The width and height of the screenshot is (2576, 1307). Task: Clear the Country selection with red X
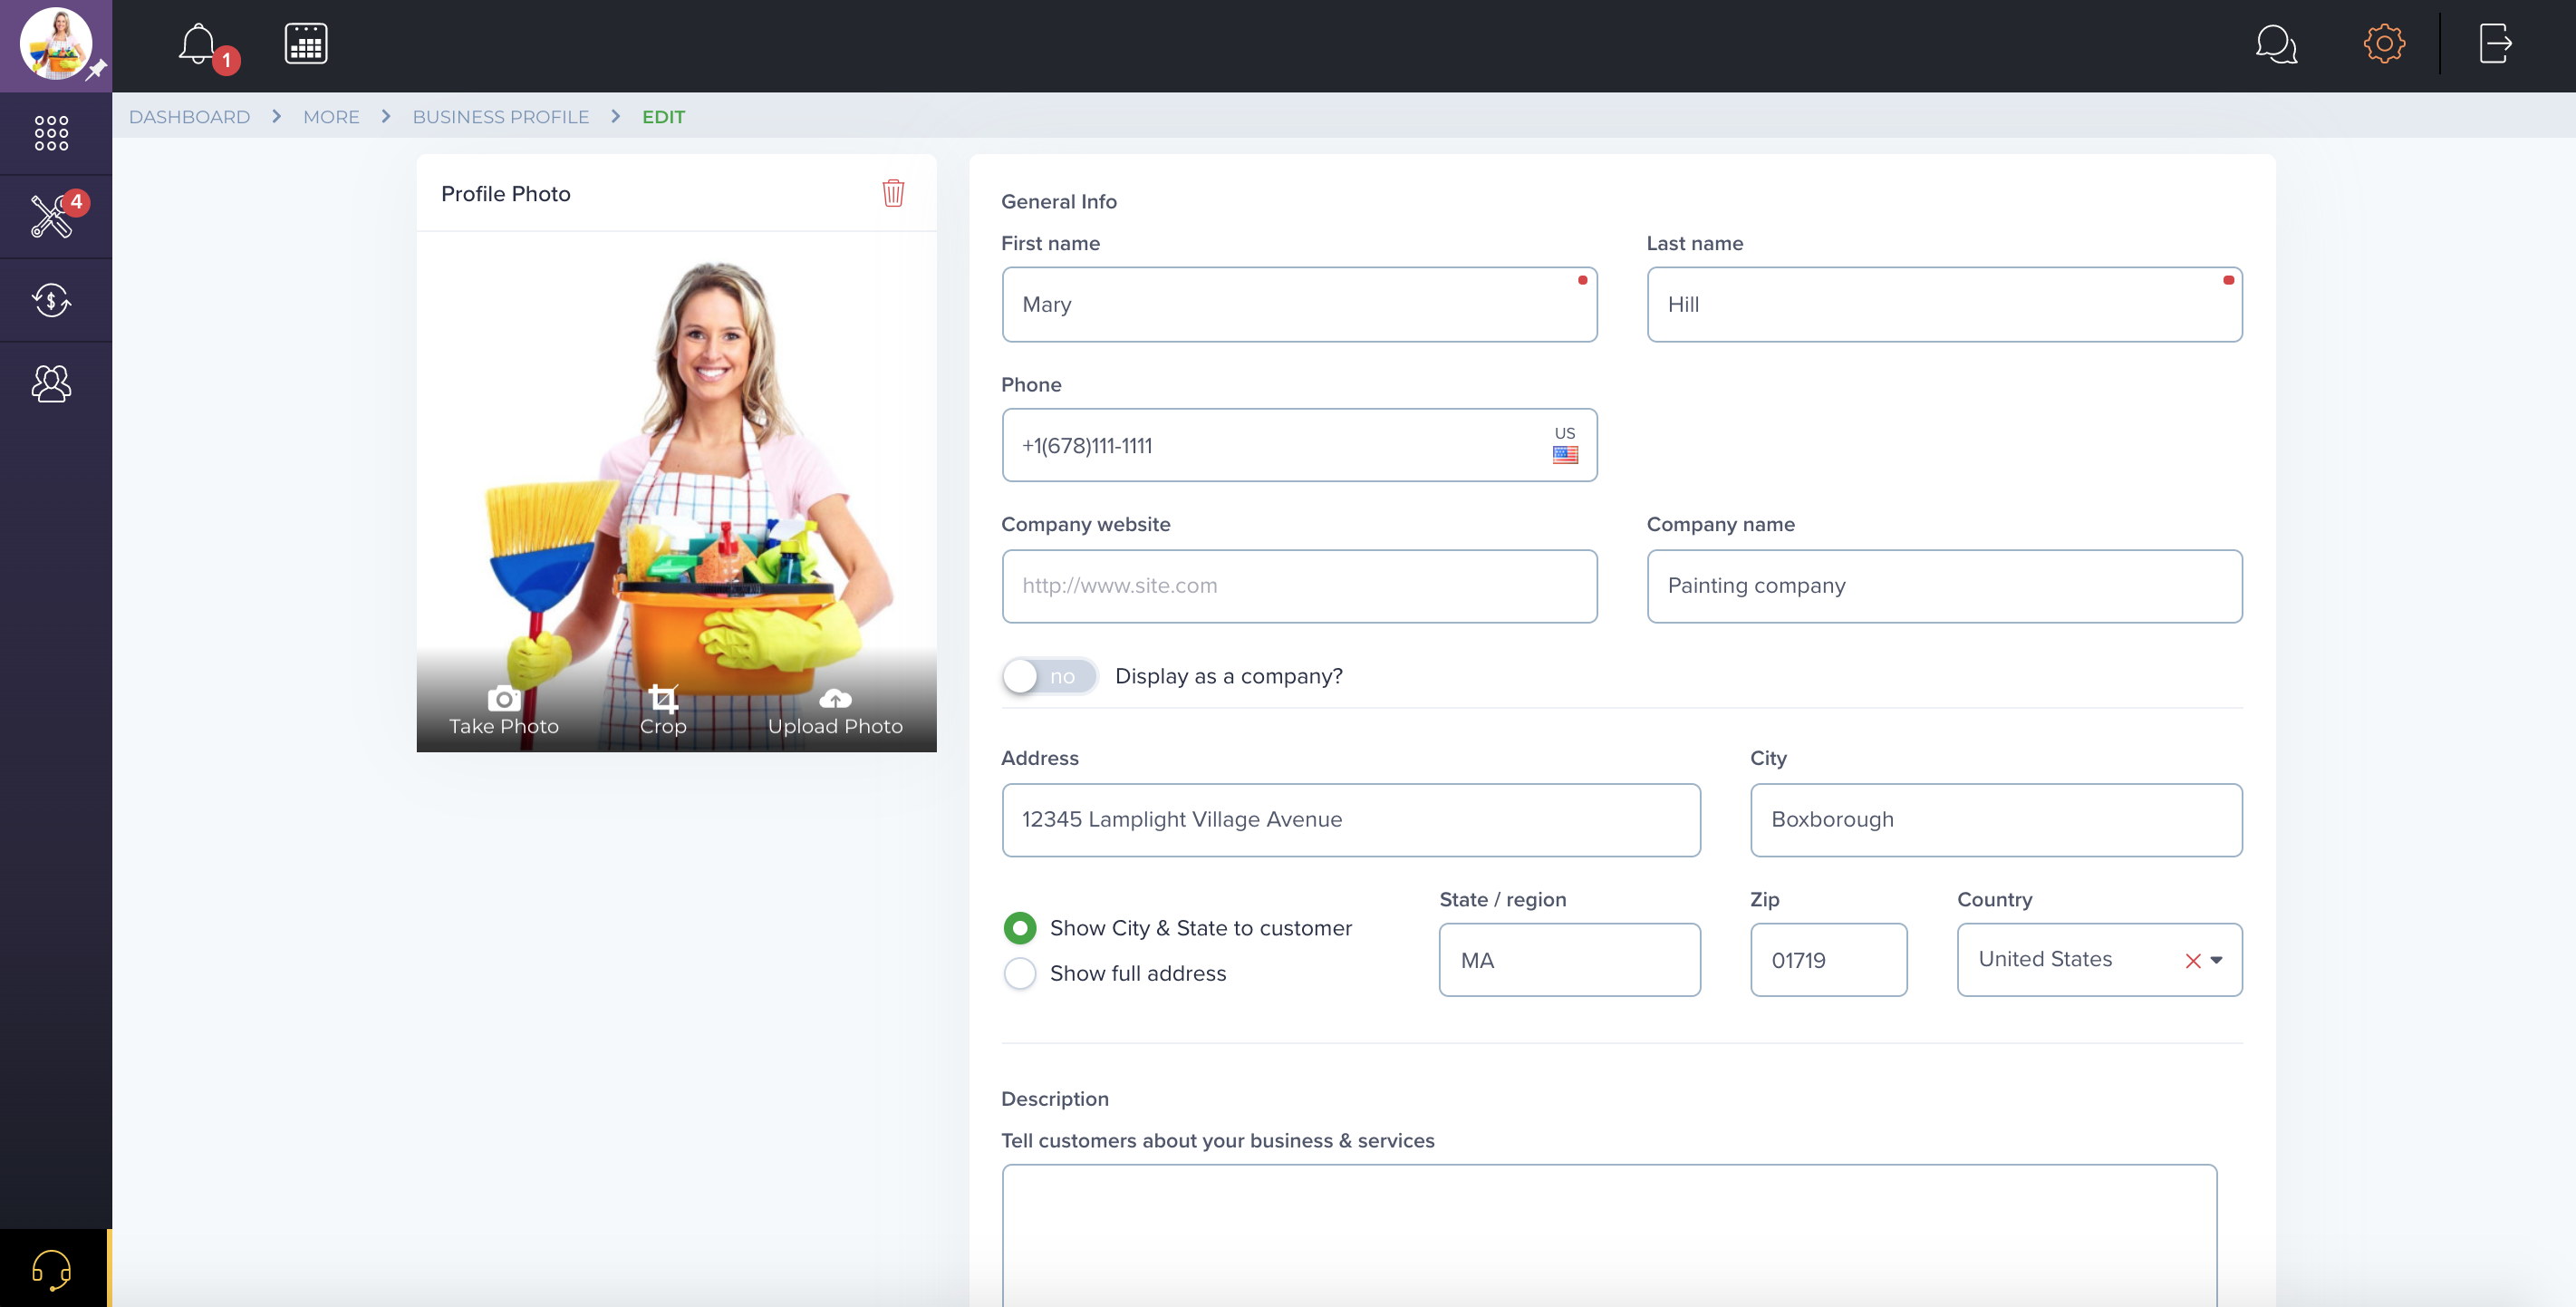click(x=2193, y=960)
